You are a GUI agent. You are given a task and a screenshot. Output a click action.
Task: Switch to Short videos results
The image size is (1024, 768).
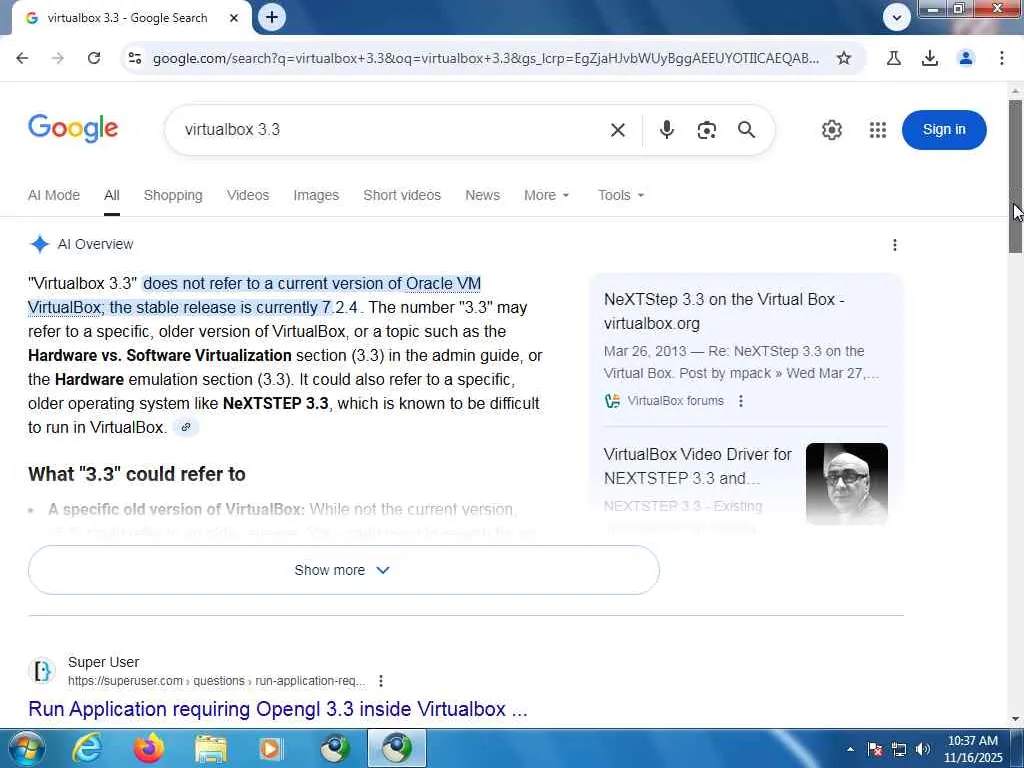(x=402, y=195)
